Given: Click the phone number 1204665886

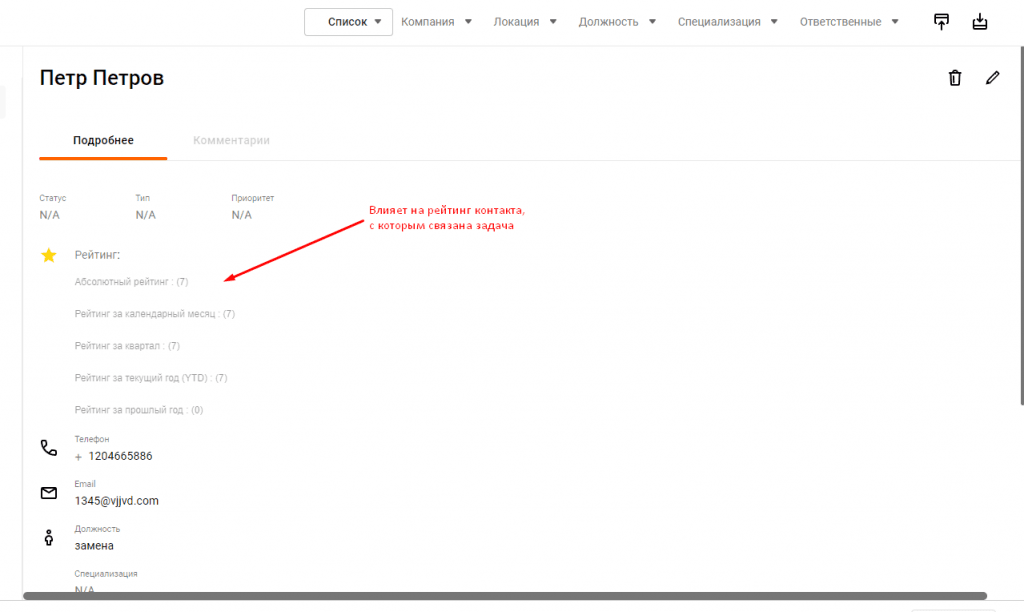Looking at the screenshot, I should coord(120,456).
